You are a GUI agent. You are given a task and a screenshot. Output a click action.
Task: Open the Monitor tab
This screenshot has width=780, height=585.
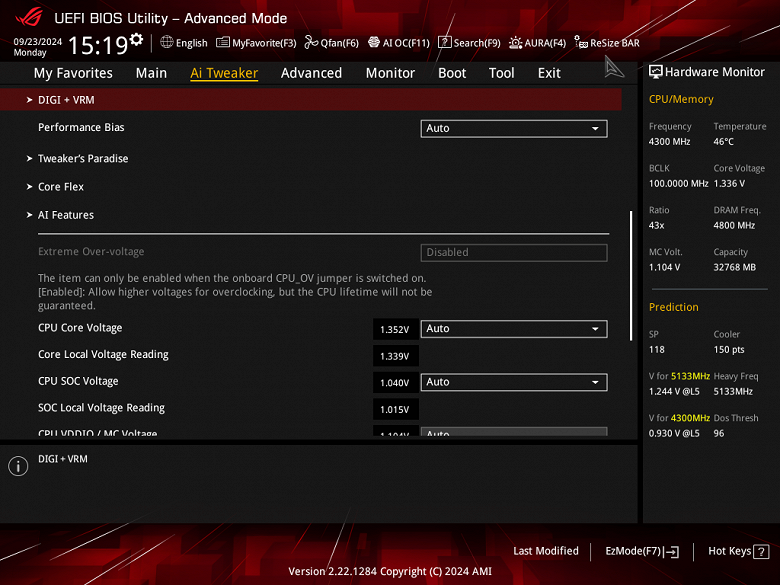coord(390,73)
